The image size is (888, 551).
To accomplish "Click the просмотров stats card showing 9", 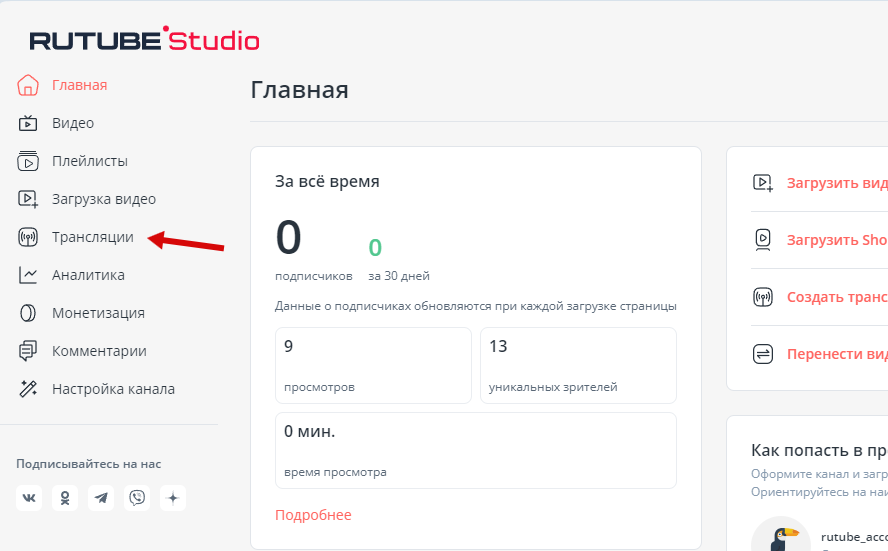I will pos(373,365).
